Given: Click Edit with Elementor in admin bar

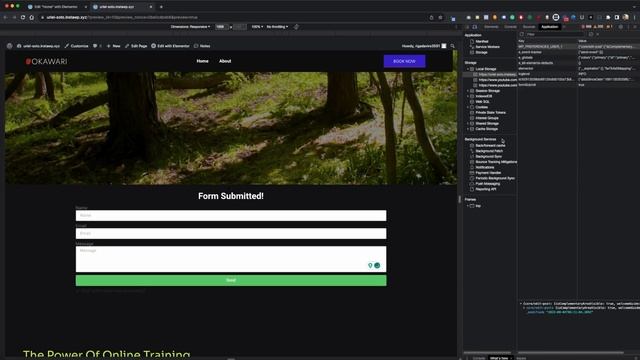Looking at the screenshot, I should coord(170,46).
